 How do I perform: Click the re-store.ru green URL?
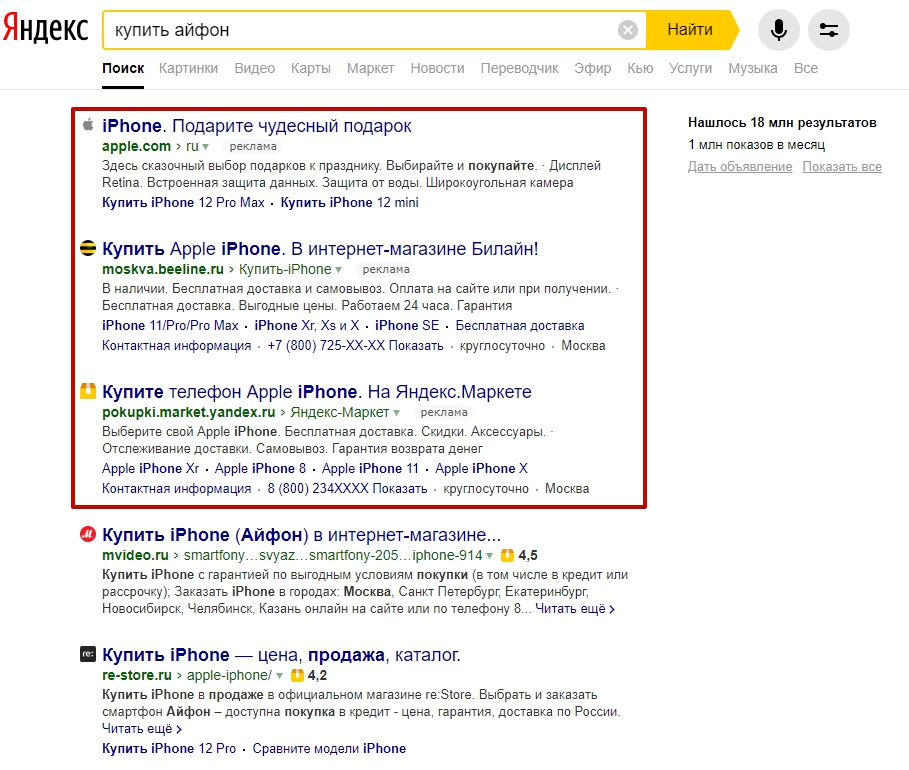click(x=137, y=675)
